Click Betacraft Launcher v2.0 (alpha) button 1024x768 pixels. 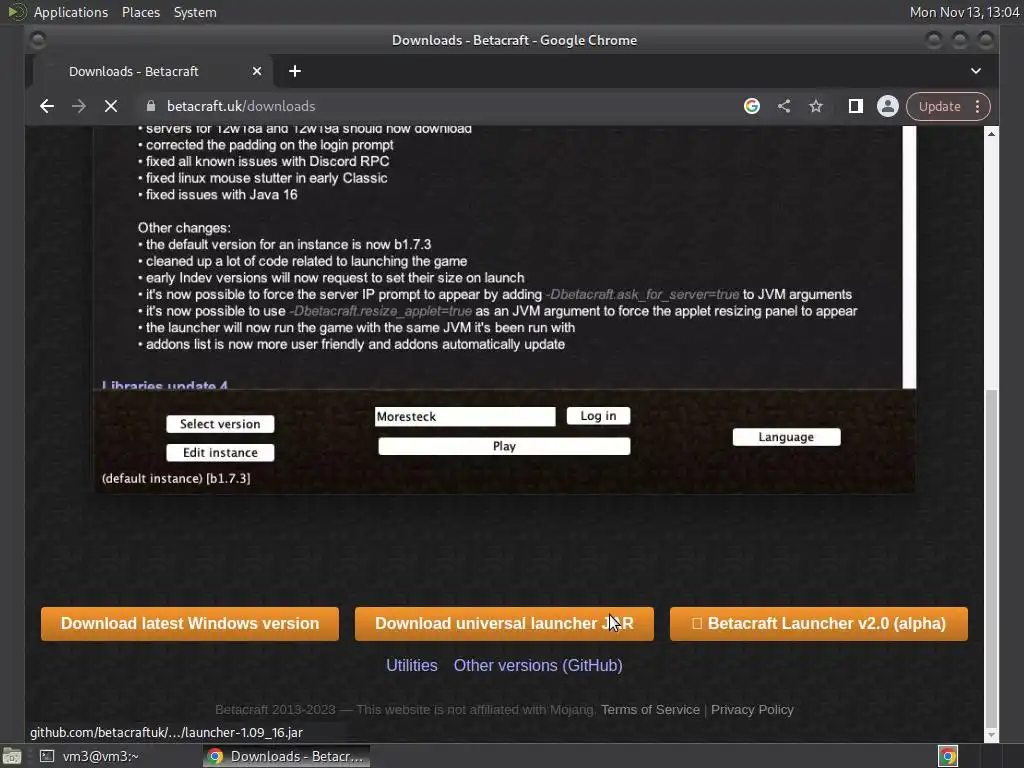click(819, 624)
